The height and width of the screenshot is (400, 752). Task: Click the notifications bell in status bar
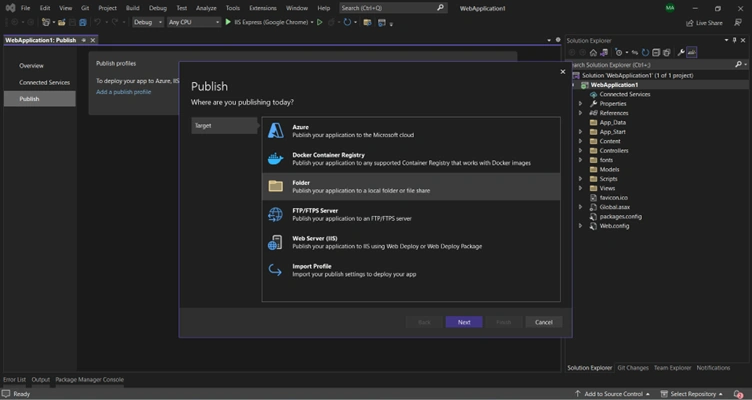click(739, 394)
